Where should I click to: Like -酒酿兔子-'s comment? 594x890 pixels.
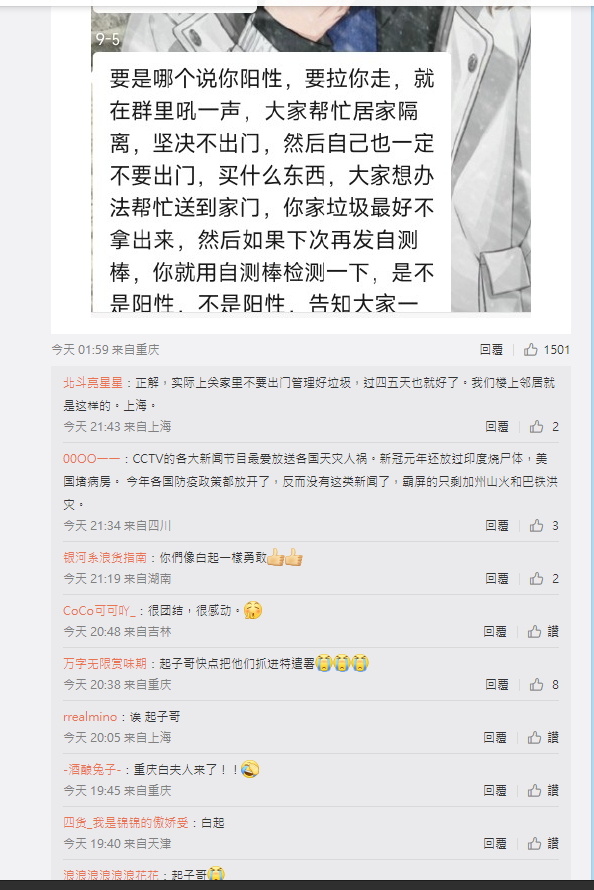coord(543,791)
